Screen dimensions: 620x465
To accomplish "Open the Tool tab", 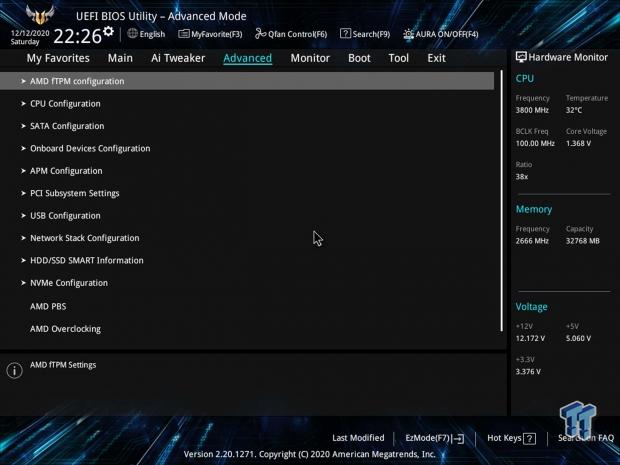I will [x=399, y=58].
